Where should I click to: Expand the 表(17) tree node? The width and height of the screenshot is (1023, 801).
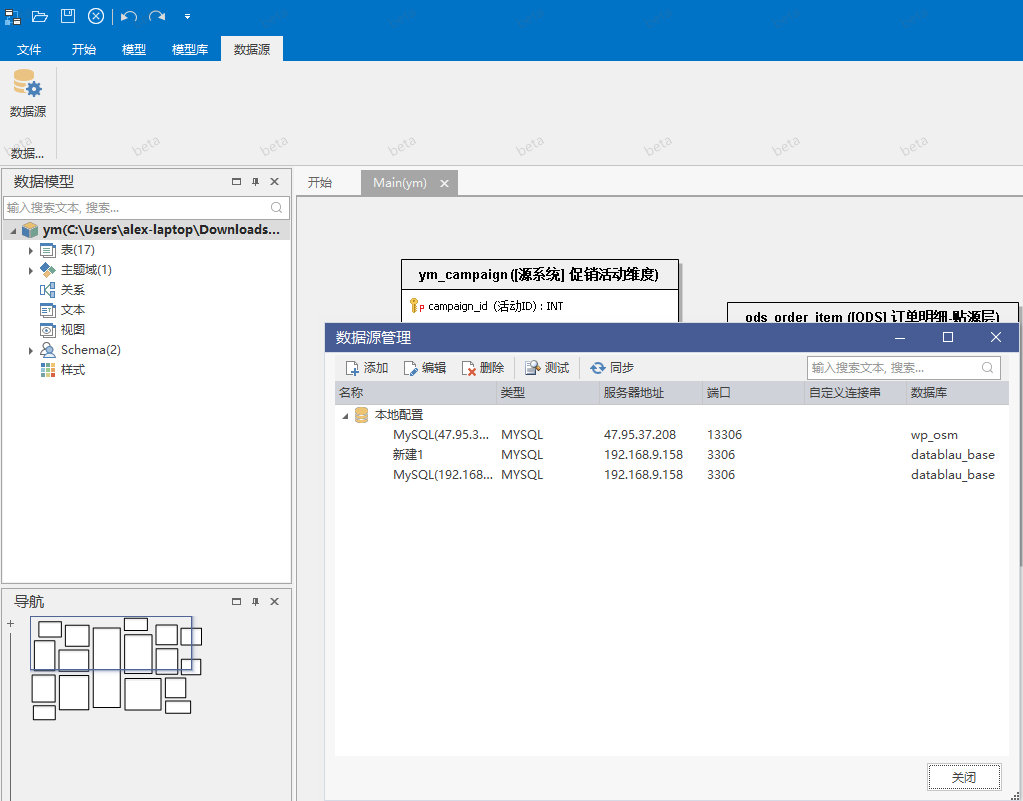[x=31, y=250]
